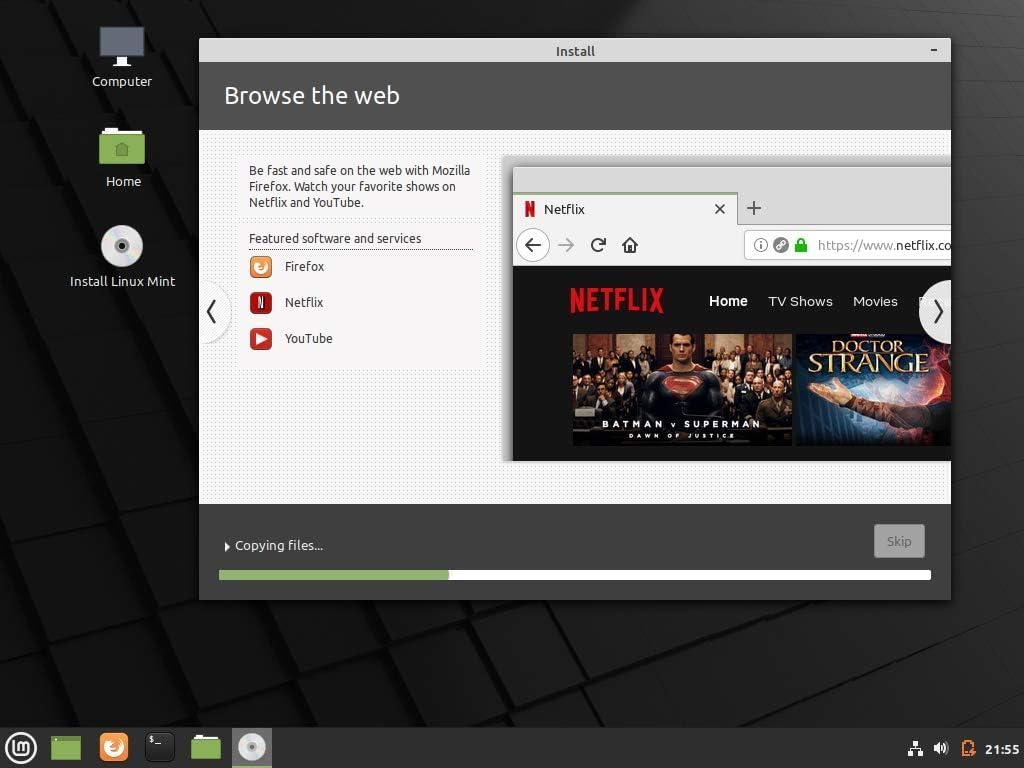Screen dimensions: 1024x768
Task: Select TV Shows in the Netflix navigation
Action: [800, 301]
